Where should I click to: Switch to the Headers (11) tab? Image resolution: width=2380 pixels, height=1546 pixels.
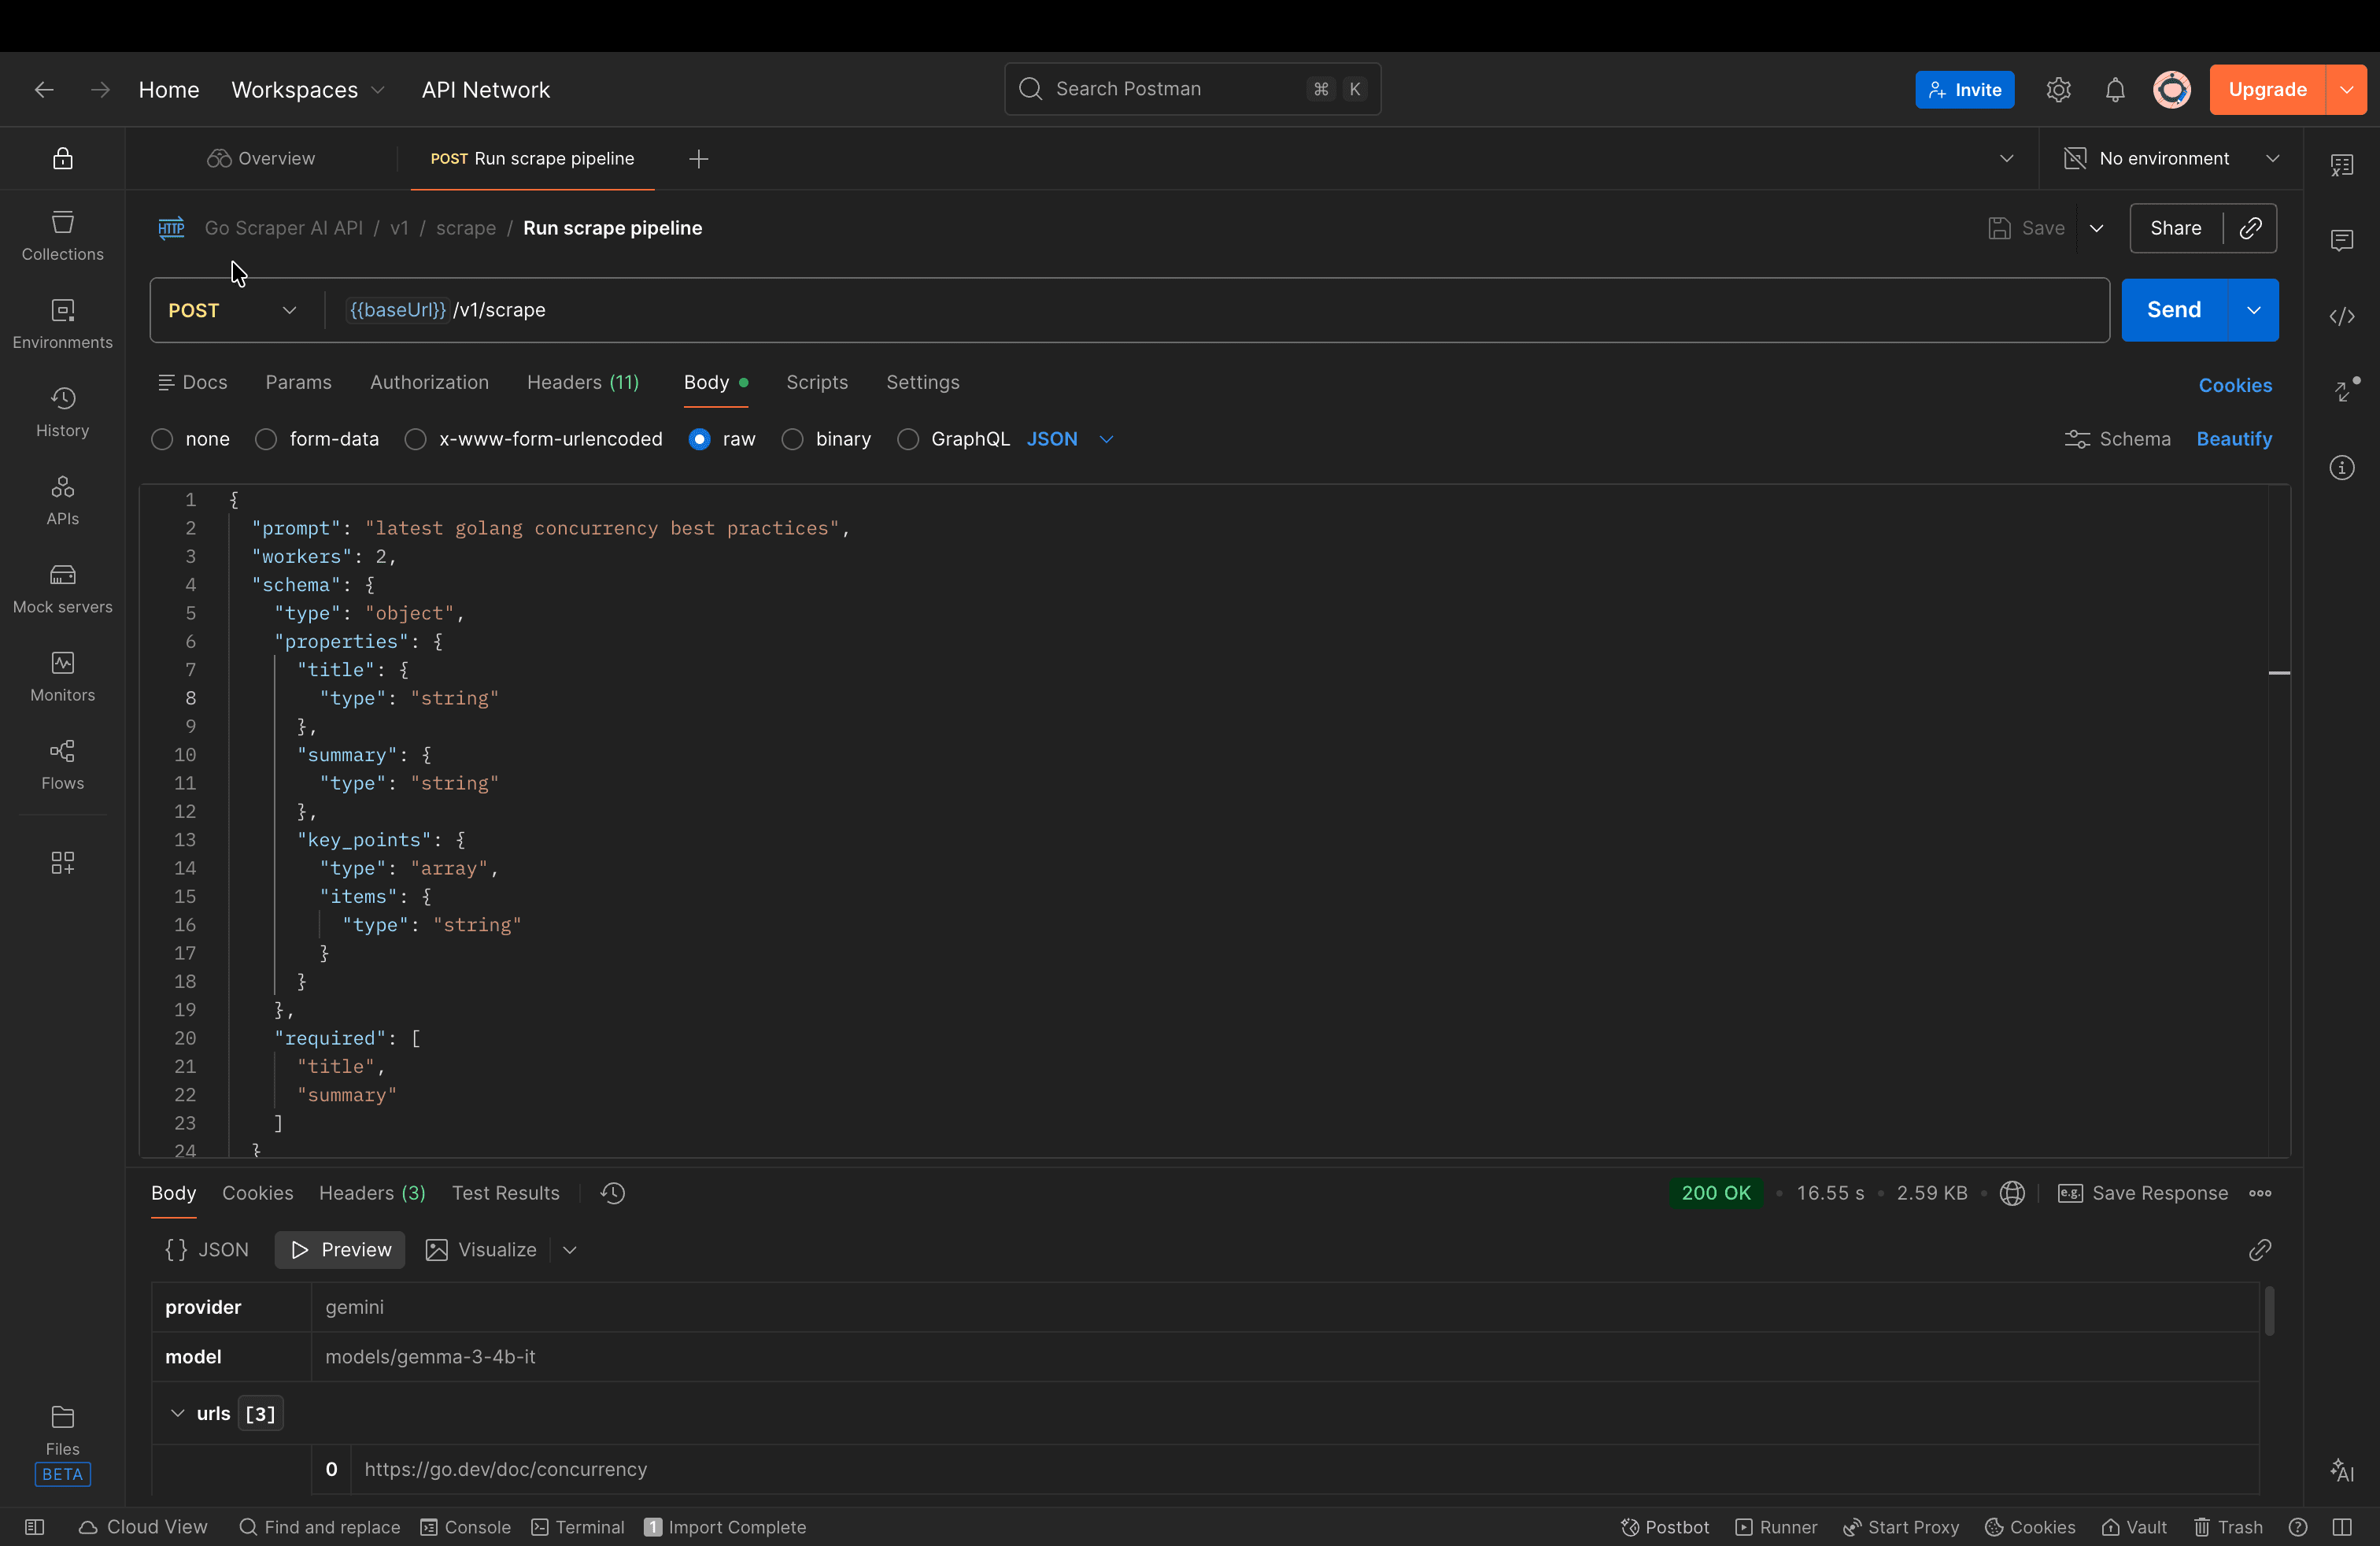[x=583, y=382]
